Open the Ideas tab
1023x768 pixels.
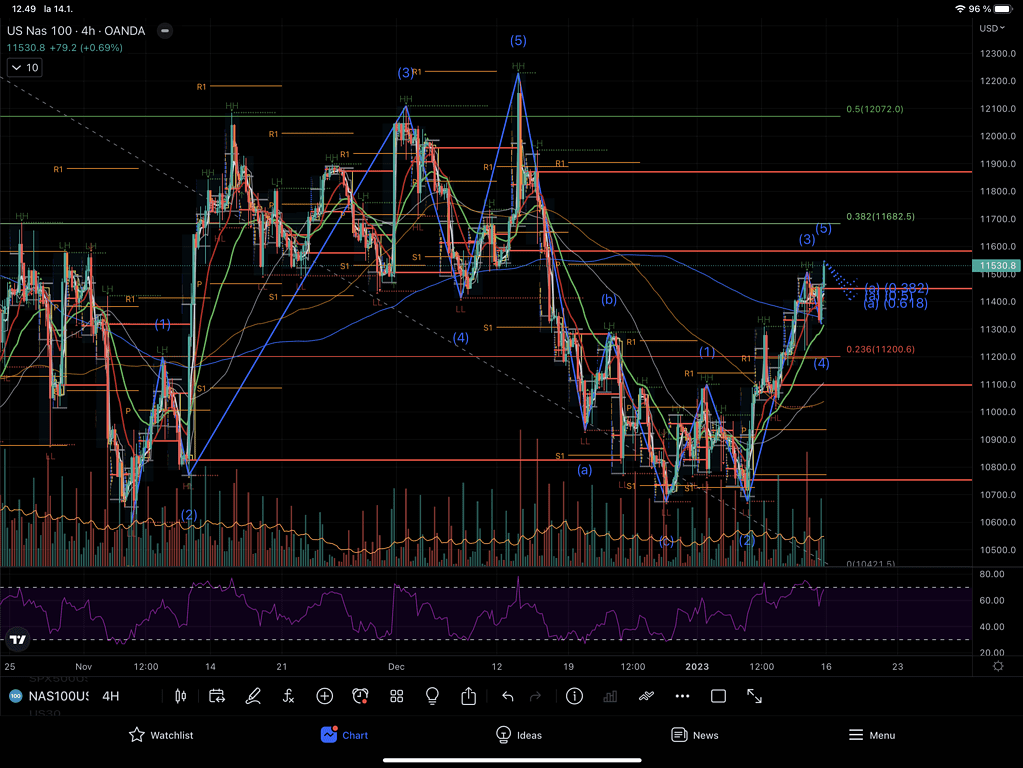pos(518,735)
